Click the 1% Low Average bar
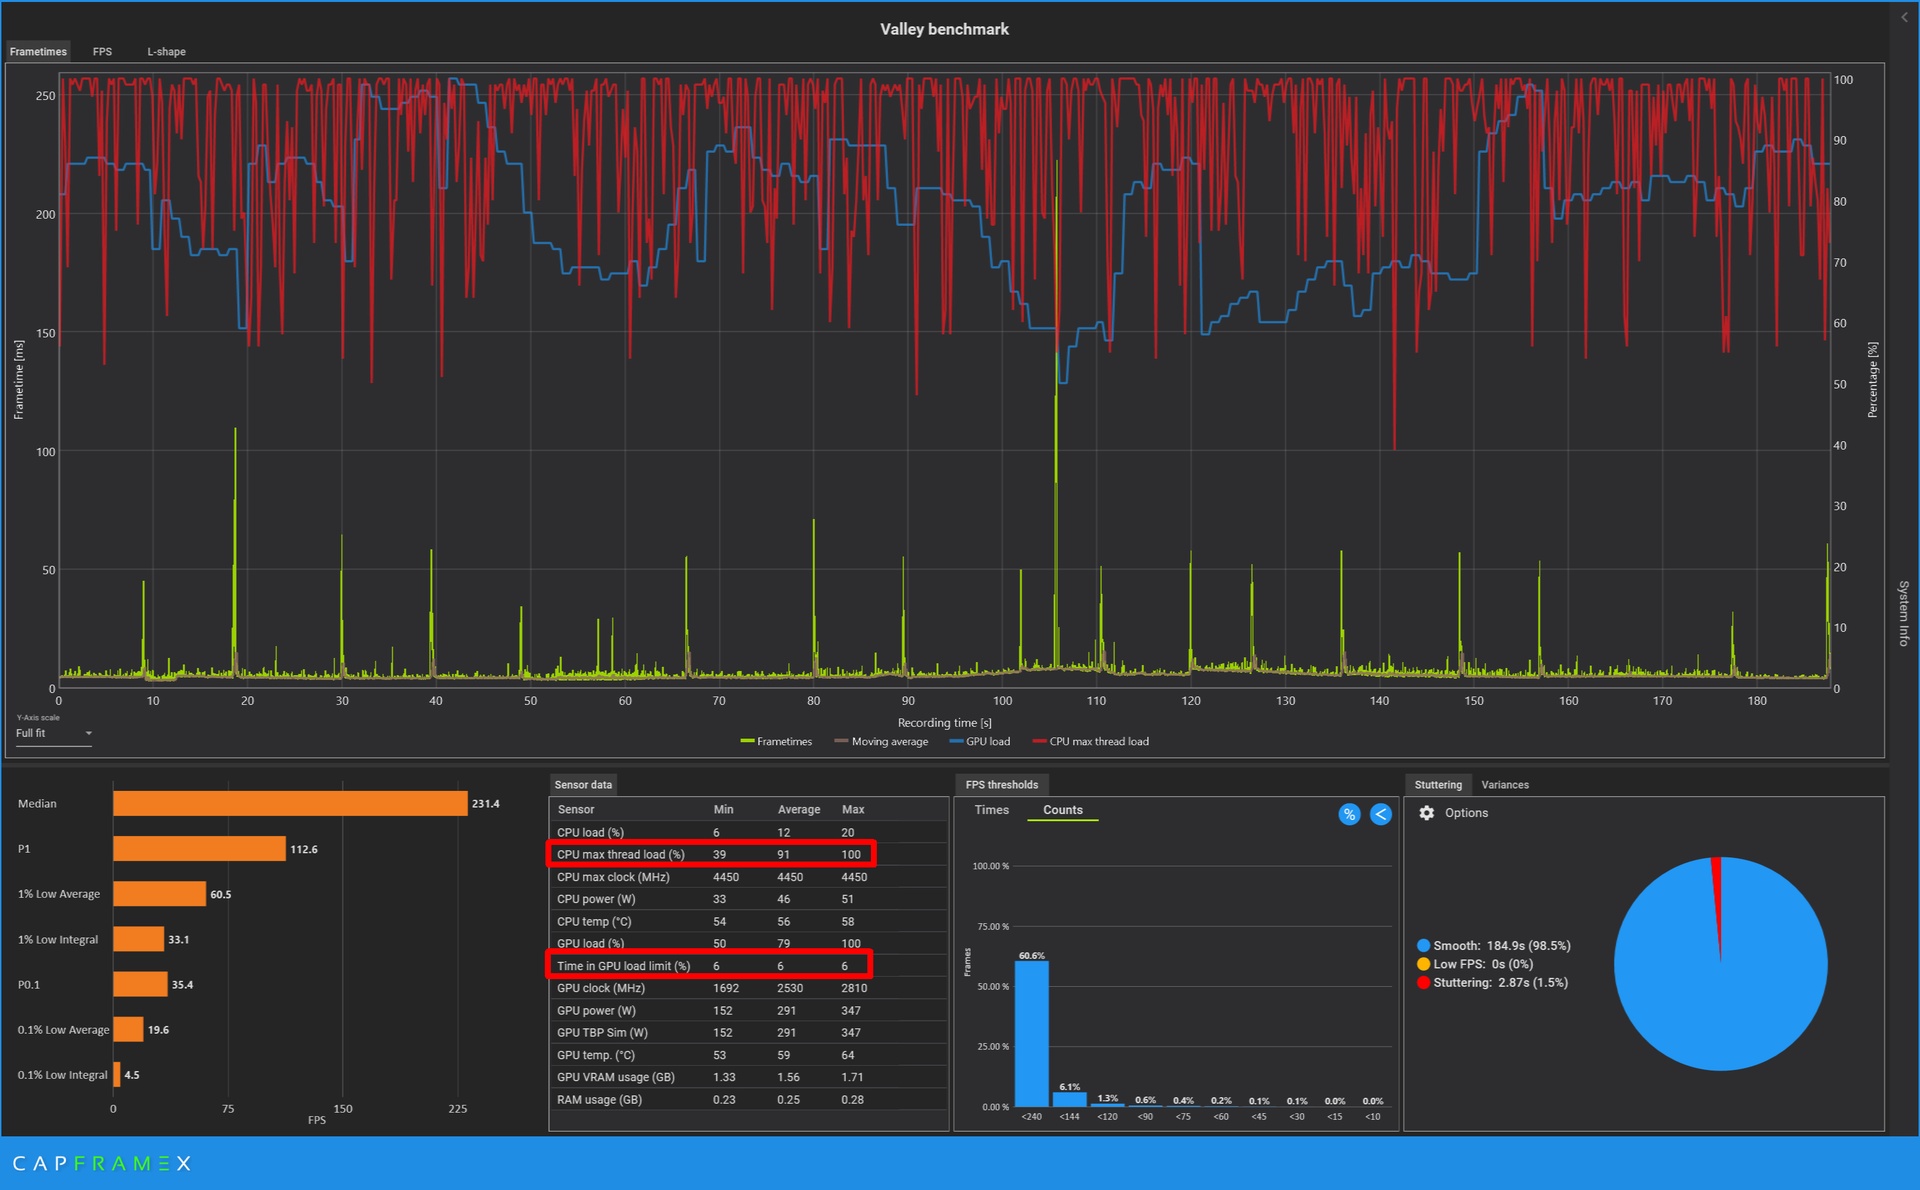 [x=159, y=894]
